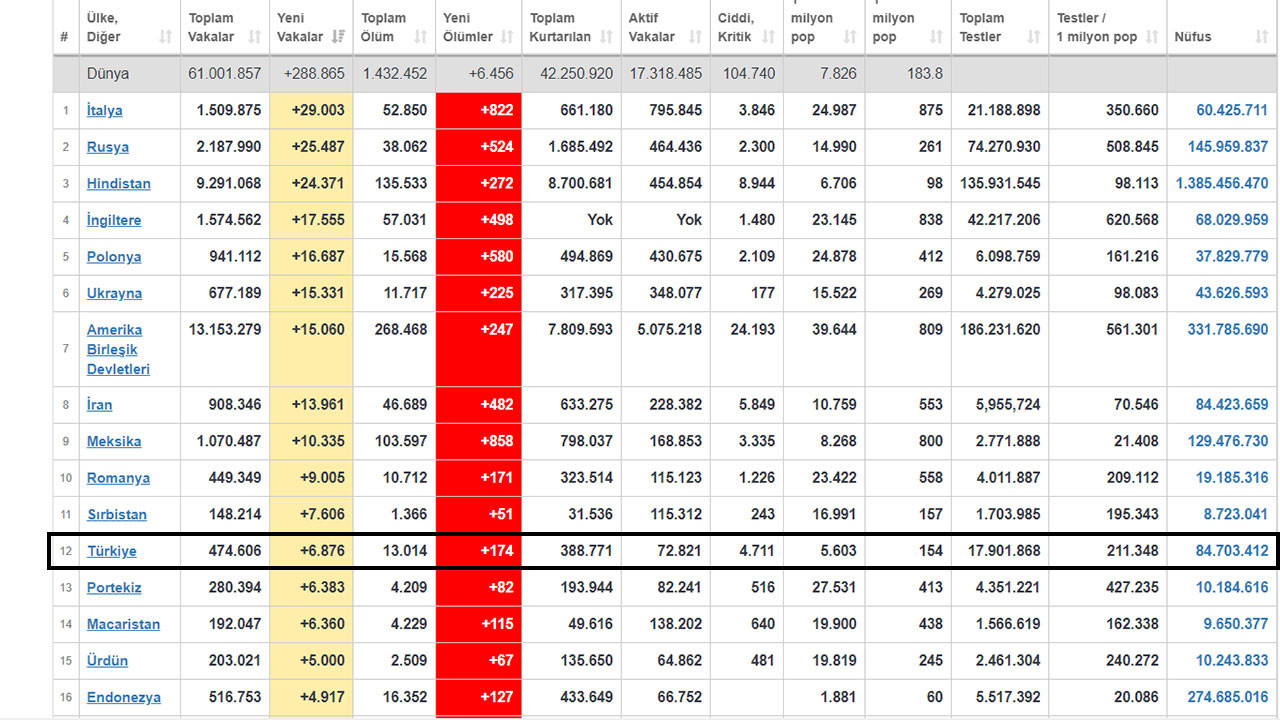Sort by the Ülke, Diğer column arrows
1280x720 pixels.
coord(165,37)
